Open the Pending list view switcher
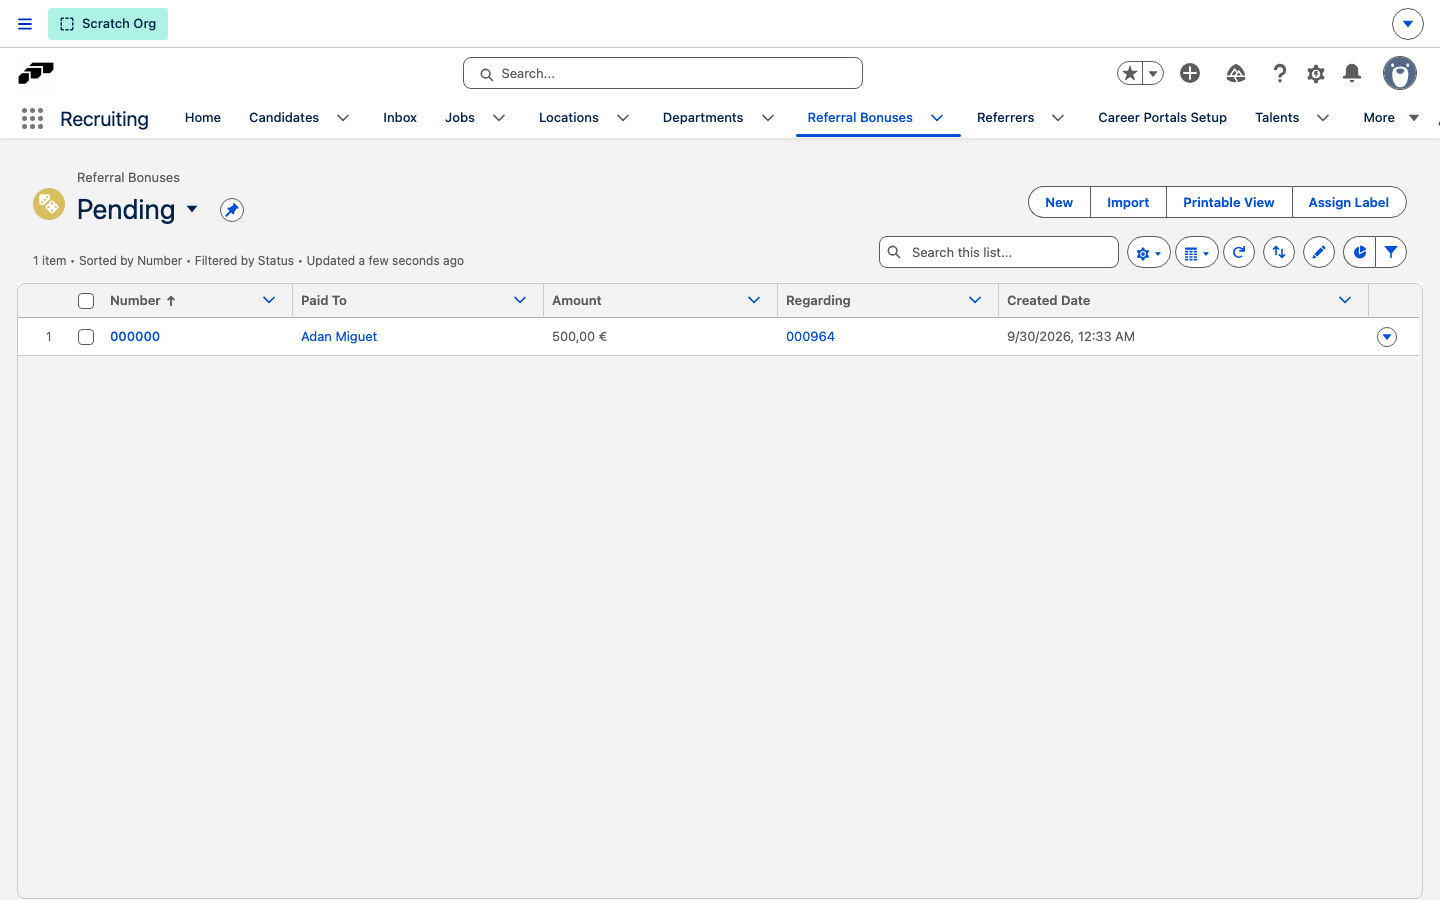 (192, 209)
